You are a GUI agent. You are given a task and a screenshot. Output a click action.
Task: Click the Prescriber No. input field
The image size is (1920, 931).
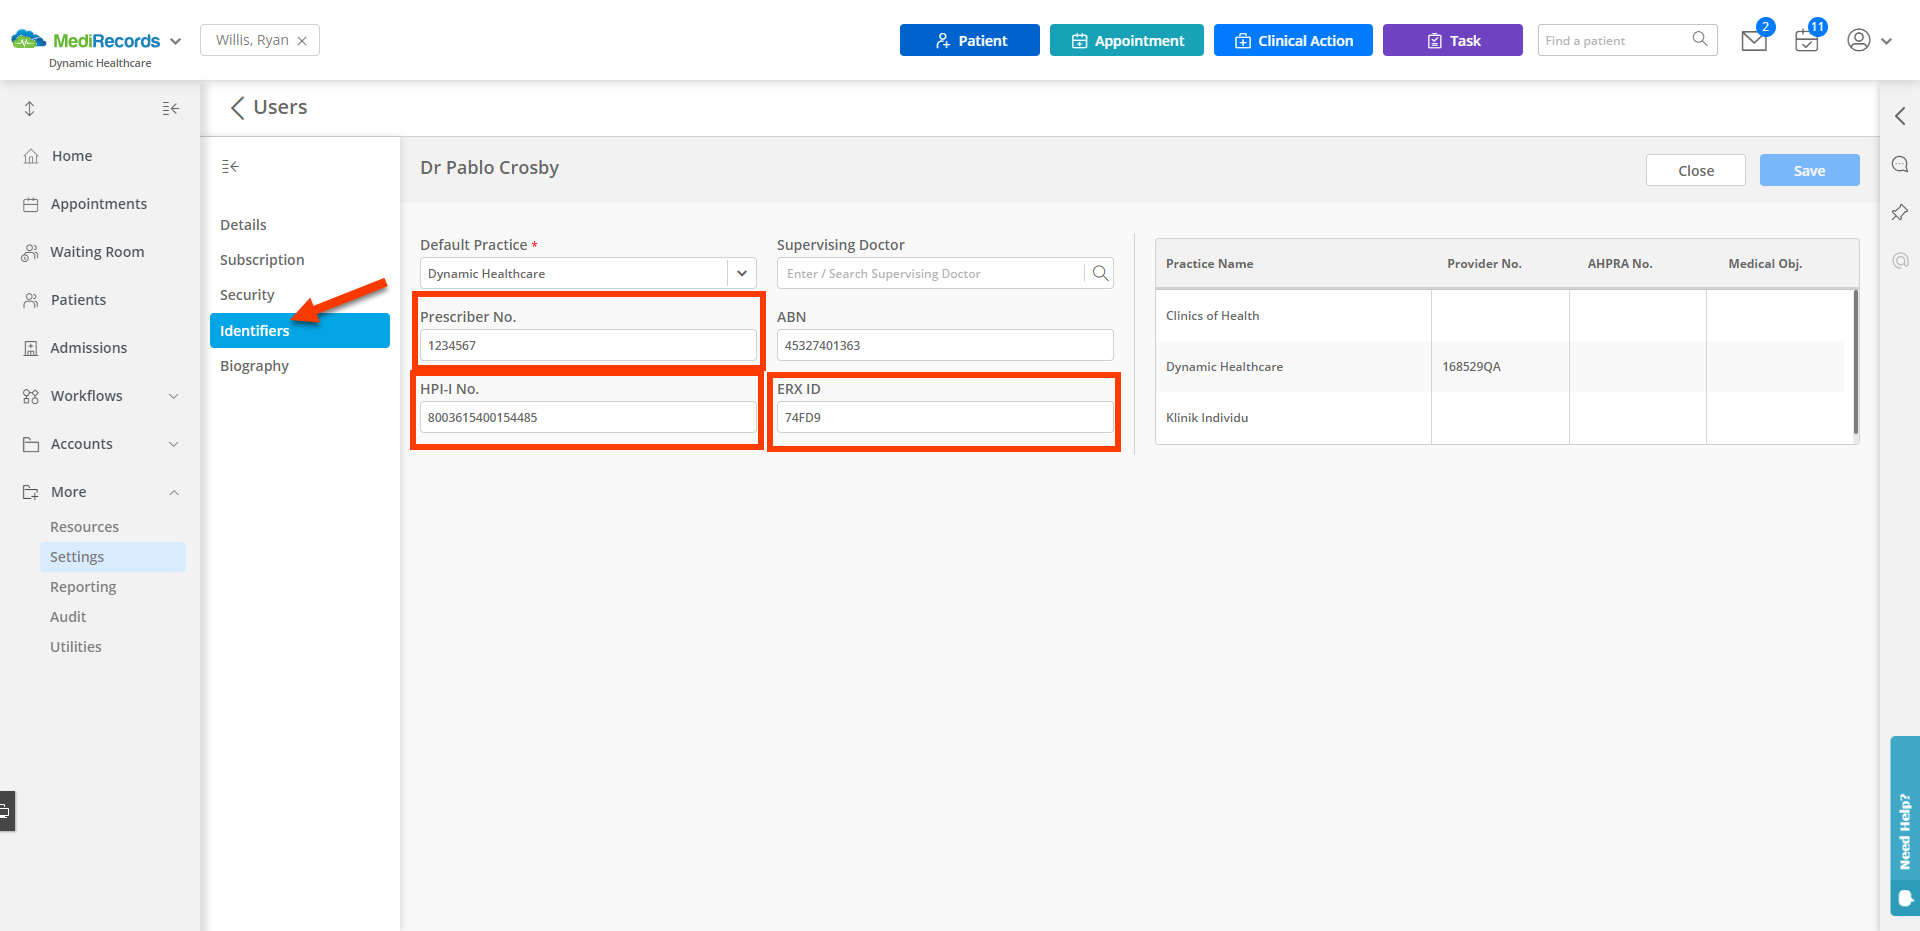coord(588,345)
